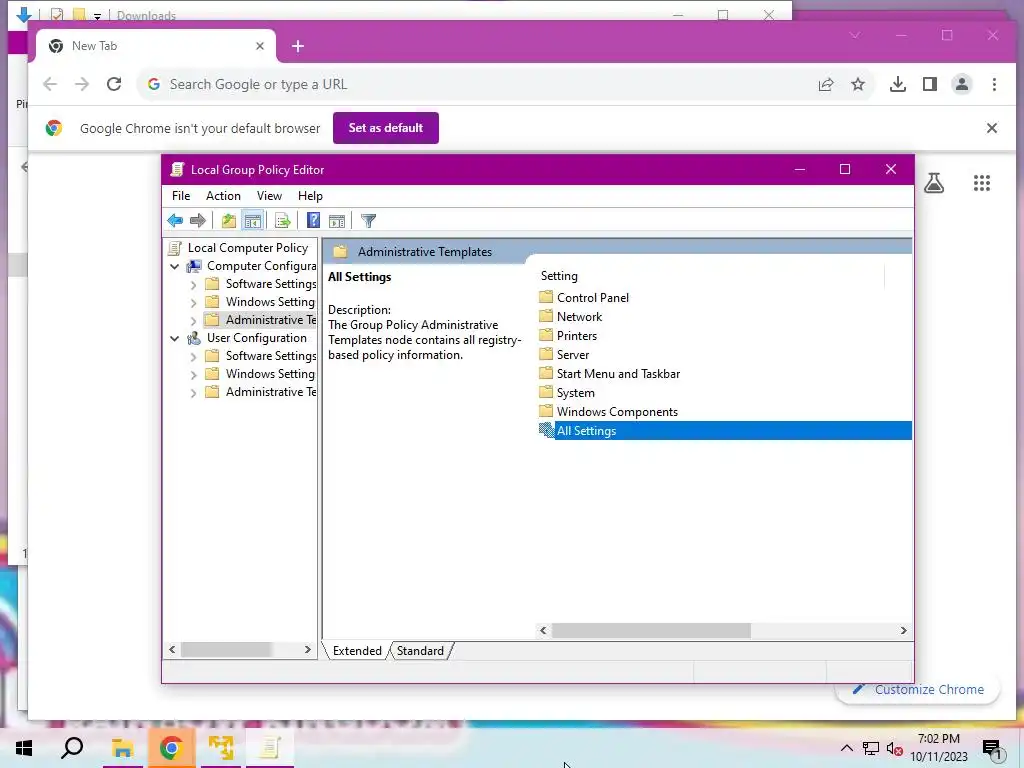1024x768 pixels.
Task: Open the Network folder
Action: click(x=579, y=316)
